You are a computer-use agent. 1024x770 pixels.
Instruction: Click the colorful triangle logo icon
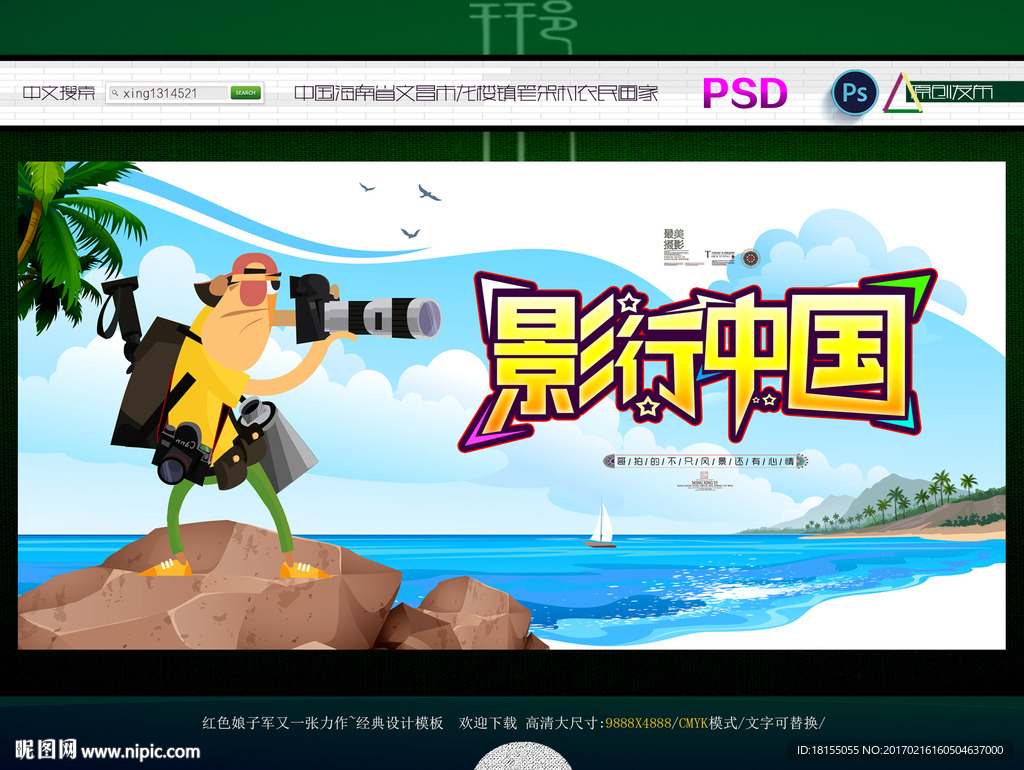[x=902, y=93]
